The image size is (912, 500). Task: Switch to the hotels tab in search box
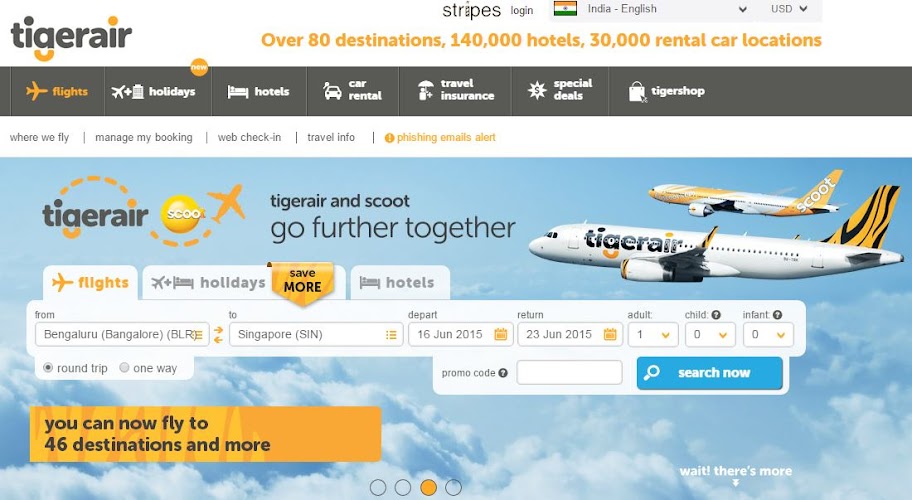pyautogui.click(x=400, y=283)
